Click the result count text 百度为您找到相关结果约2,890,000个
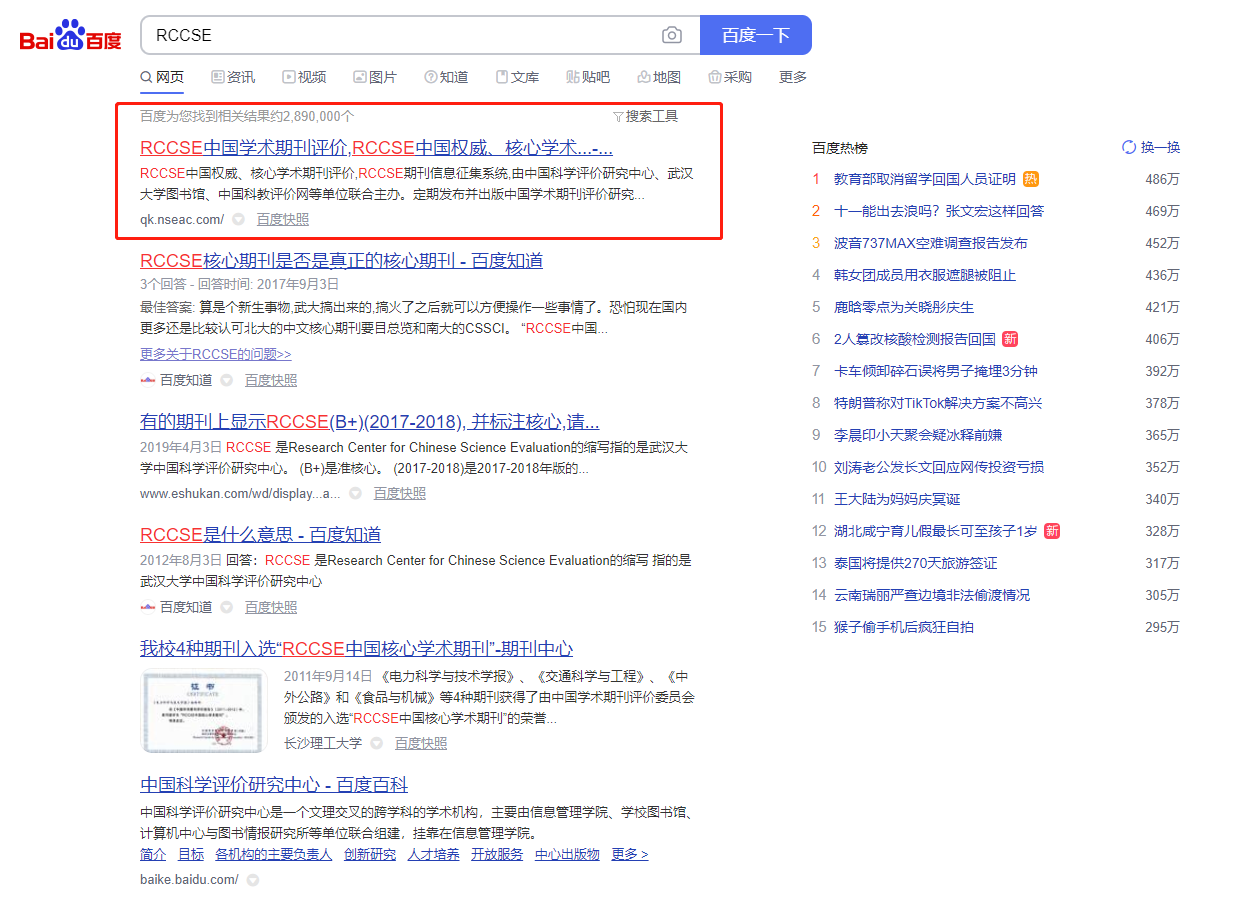This screenshot has height=909, width=1251. point(247,116)
